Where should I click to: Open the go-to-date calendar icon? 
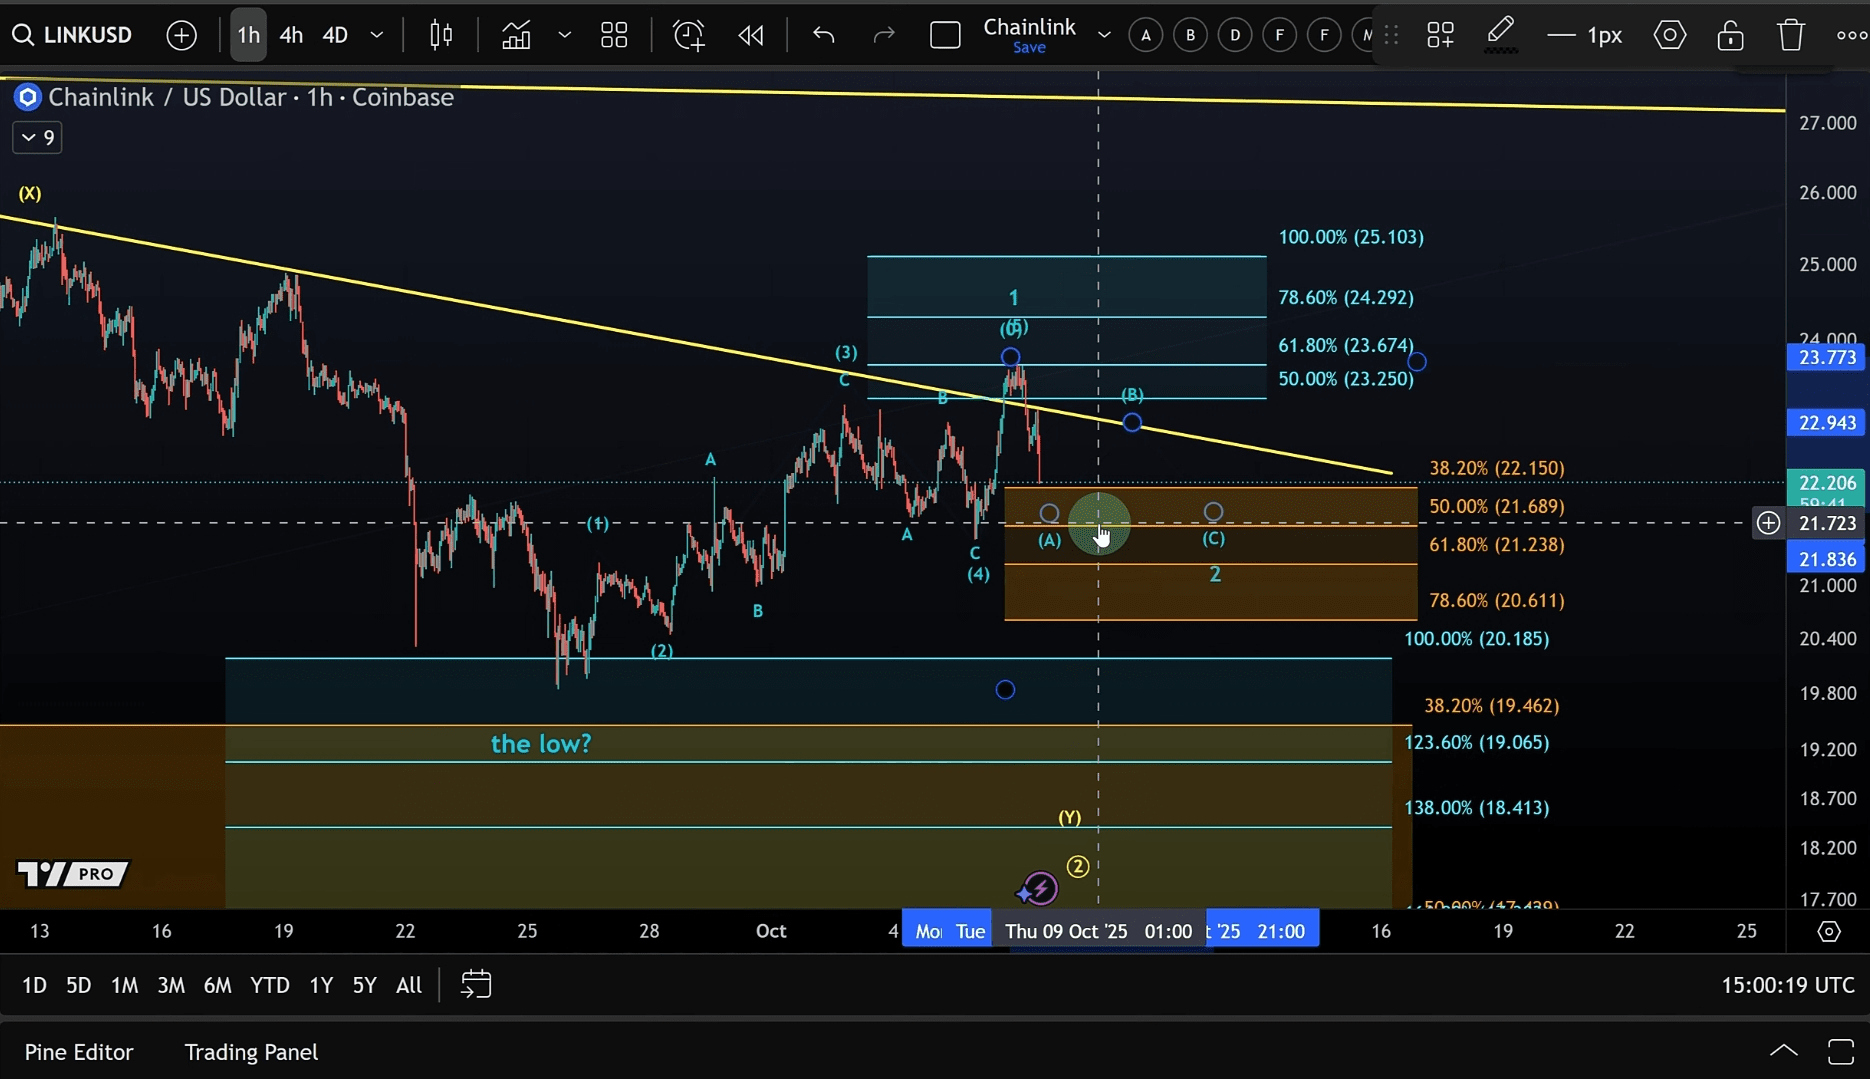tap(476, 986)
